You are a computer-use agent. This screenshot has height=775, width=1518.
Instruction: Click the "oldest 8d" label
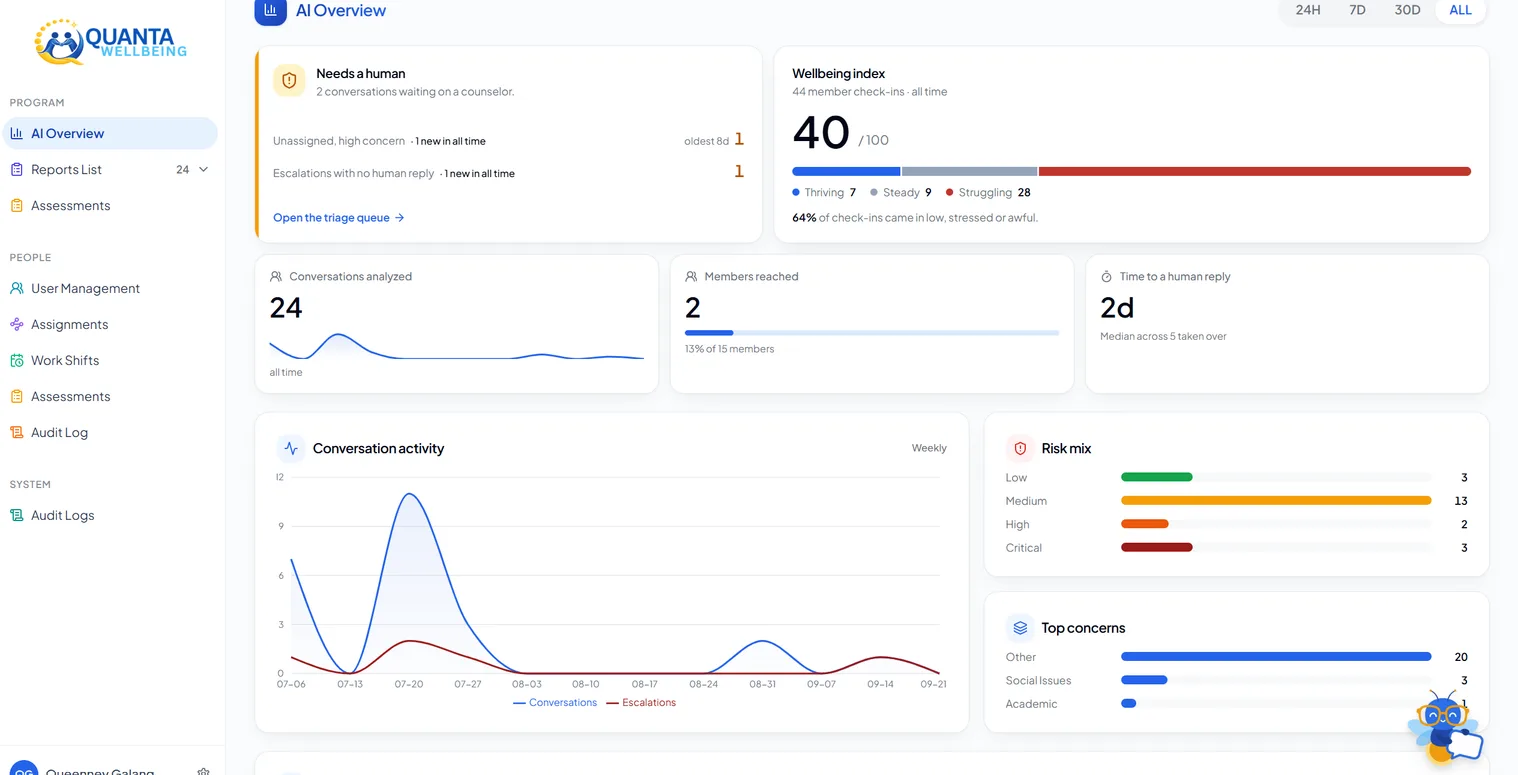(706, 141)
